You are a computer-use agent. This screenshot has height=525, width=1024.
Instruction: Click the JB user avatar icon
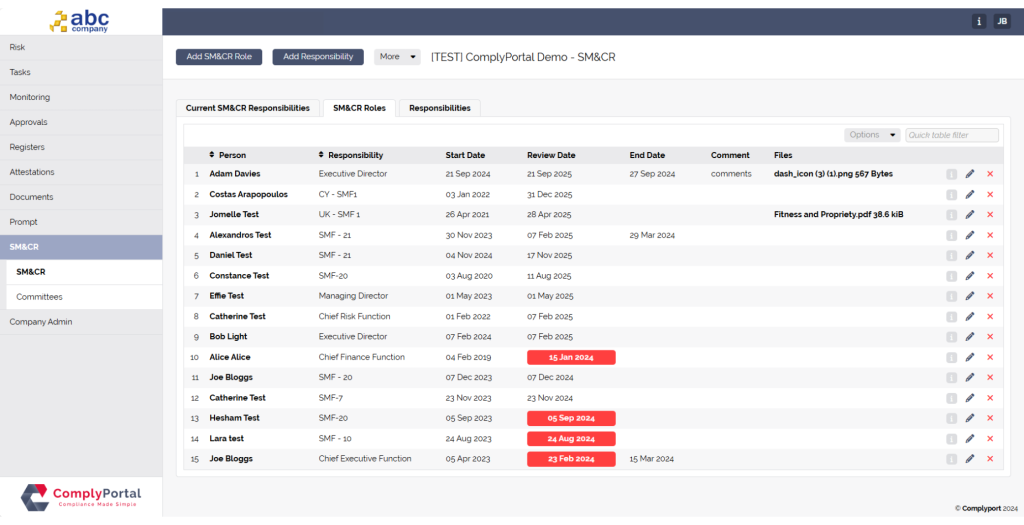(1001, 21)
